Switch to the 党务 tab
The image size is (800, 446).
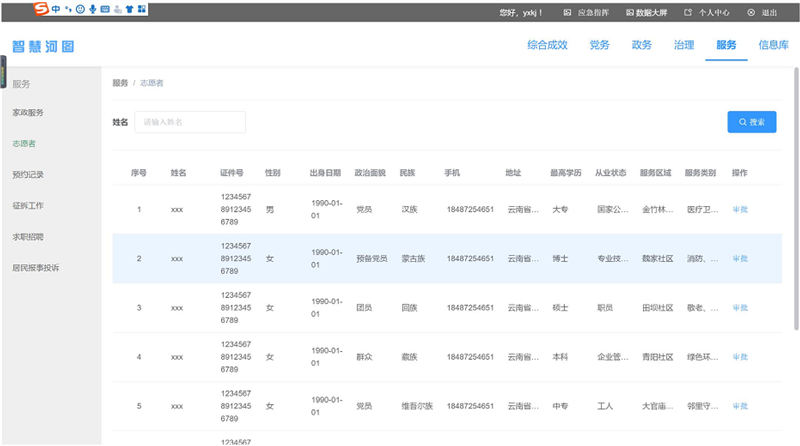click(x=599, y=45)
